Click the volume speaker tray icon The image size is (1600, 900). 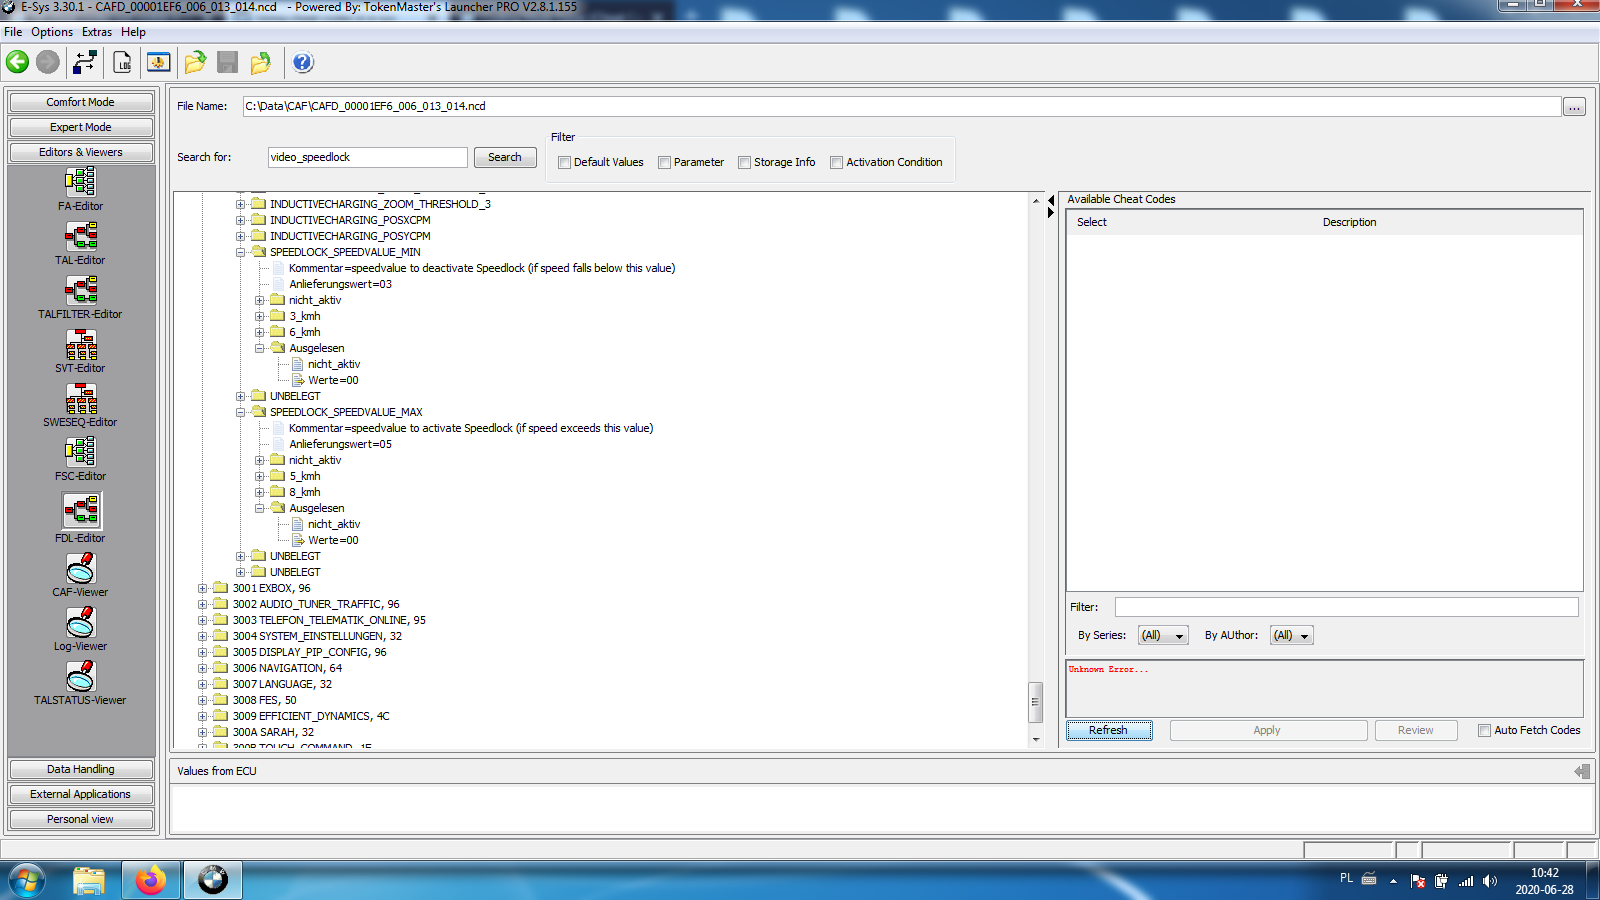(x=1490, y=881)
